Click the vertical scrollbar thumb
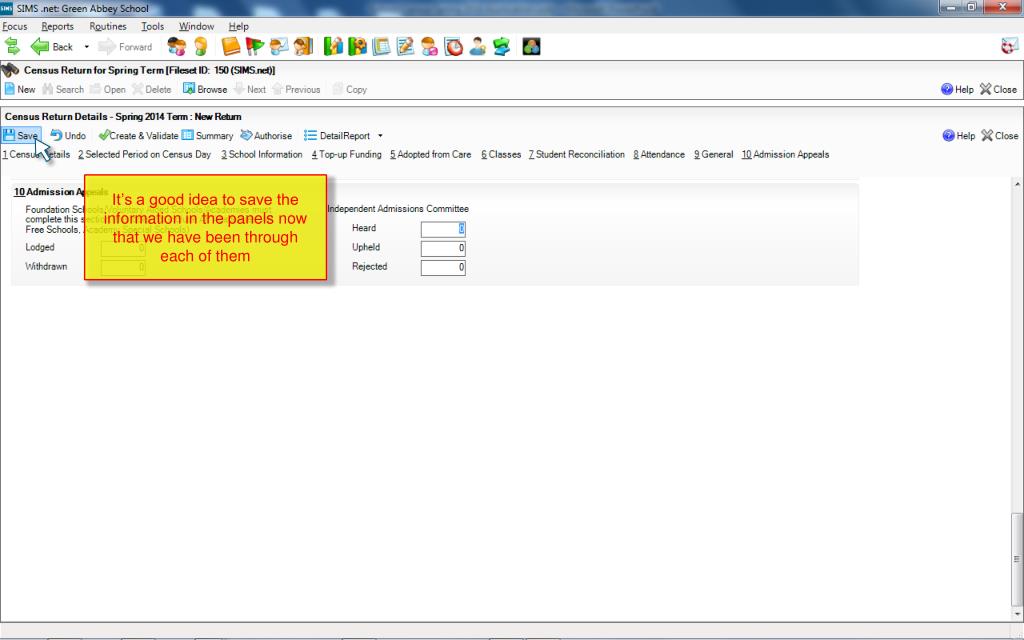The width and height of the screenshot is (1024, 640). pos(1017,560)
